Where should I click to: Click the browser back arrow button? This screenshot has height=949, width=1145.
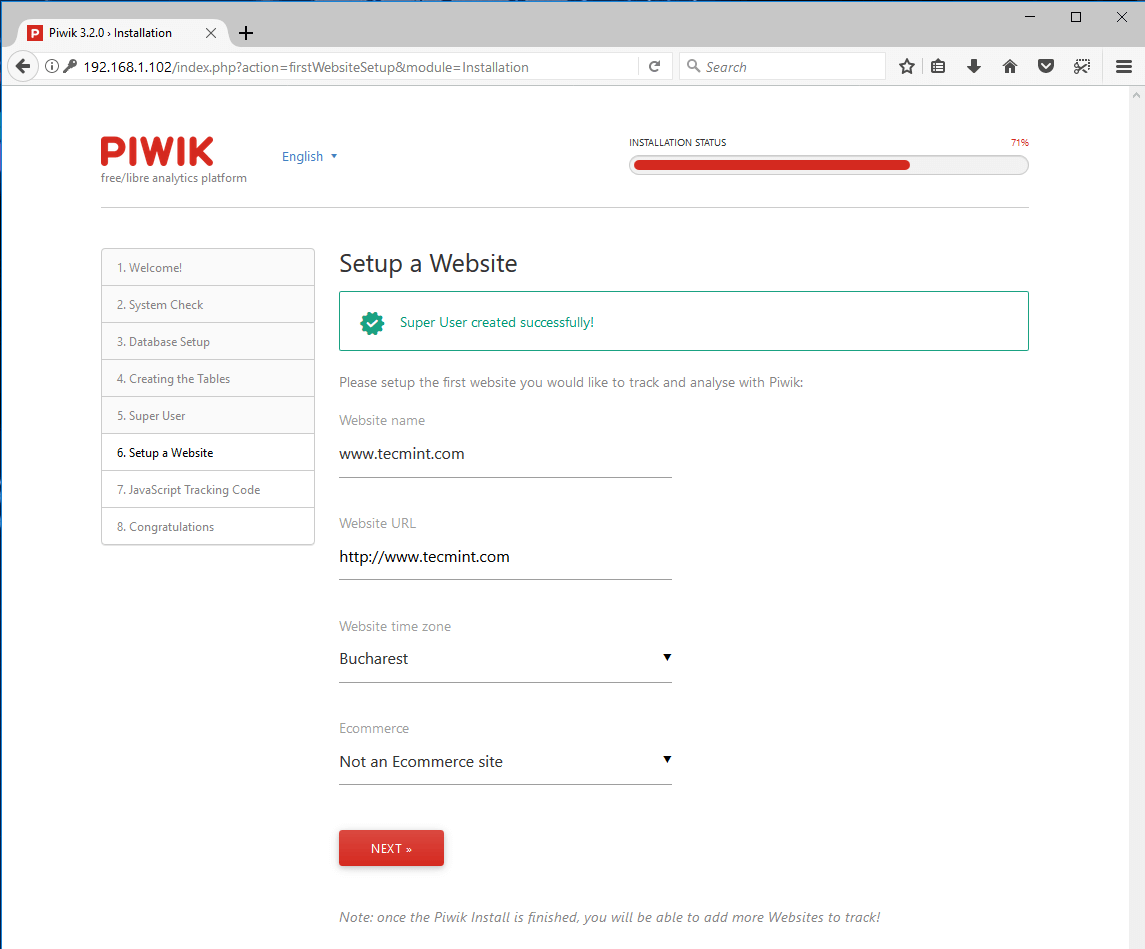(23, 66)
